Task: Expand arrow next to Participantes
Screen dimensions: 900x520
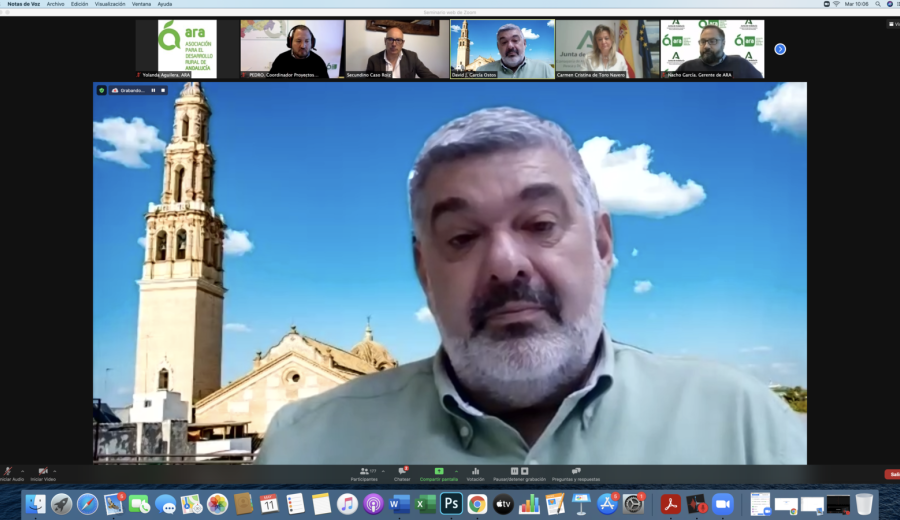Action: [383, 471]
